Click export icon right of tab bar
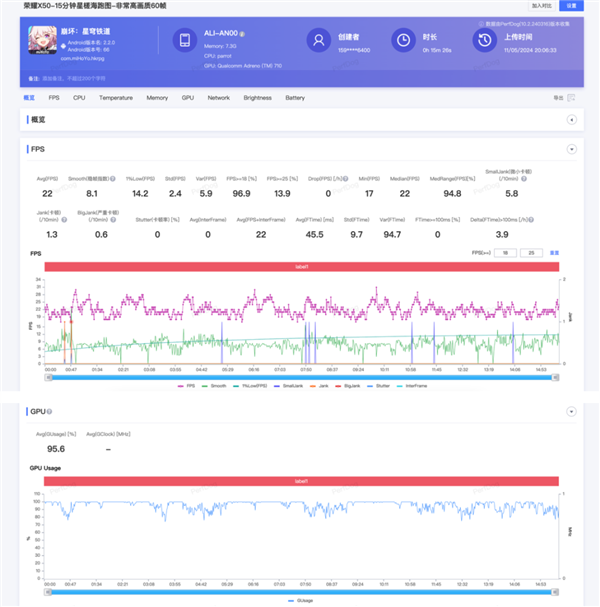This screenshot has height=607, width=600. [559, 98]
